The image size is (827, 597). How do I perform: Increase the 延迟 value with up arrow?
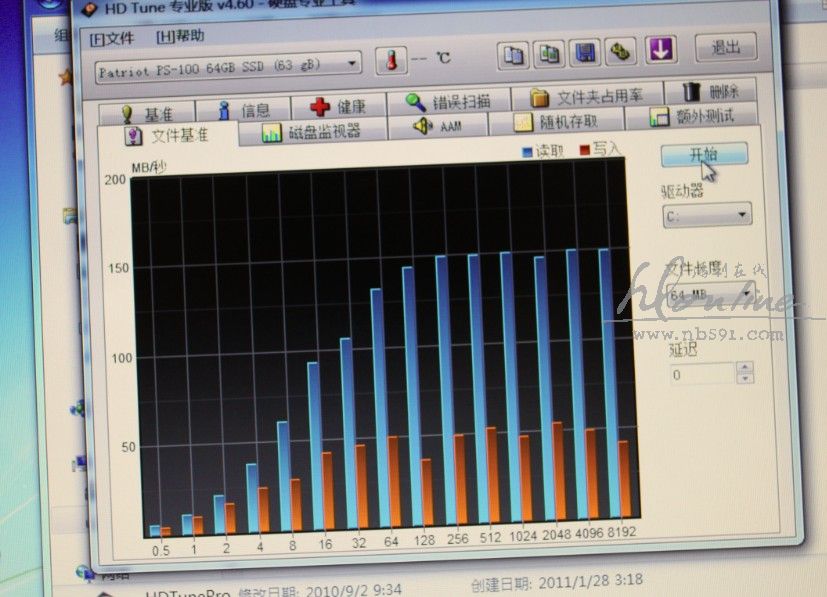click(745, 368)
